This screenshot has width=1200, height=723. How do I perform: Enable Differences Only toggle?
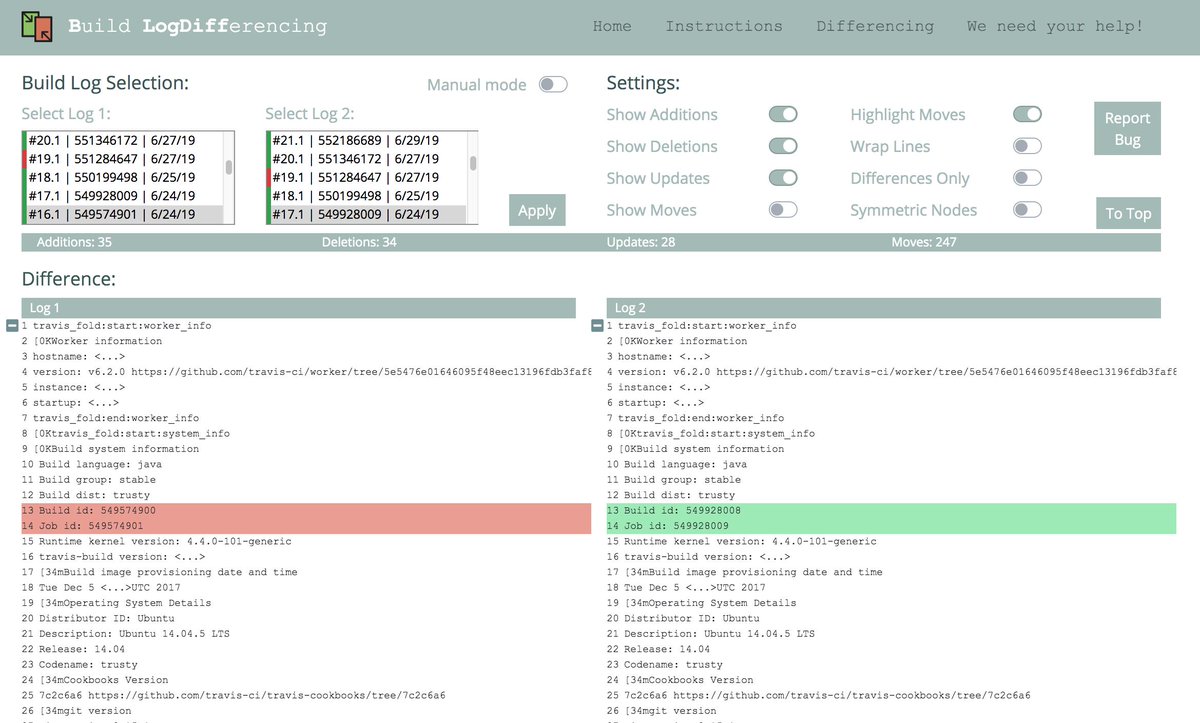(1027, 178)
